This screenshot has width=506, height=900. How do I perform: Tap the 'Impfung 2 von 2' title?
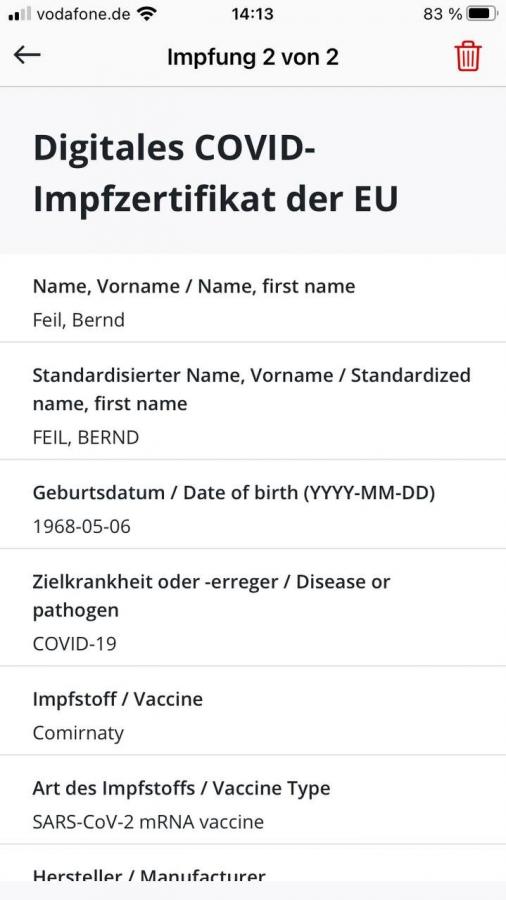tap(252, 57)
